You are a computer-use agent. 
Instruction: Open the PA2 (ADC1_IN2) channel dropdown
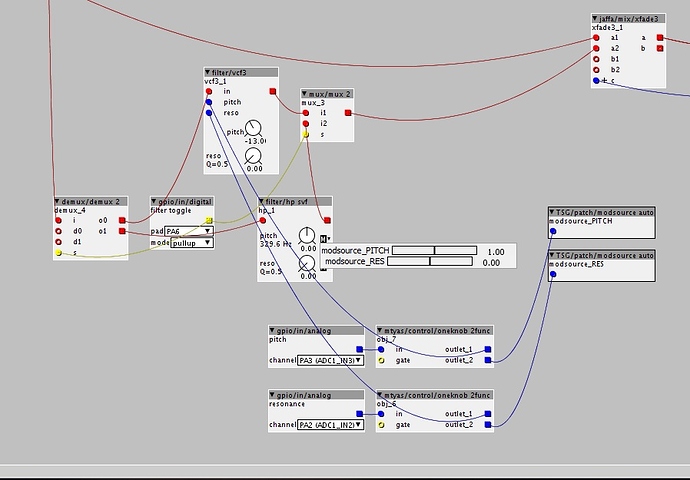point(330,425)
